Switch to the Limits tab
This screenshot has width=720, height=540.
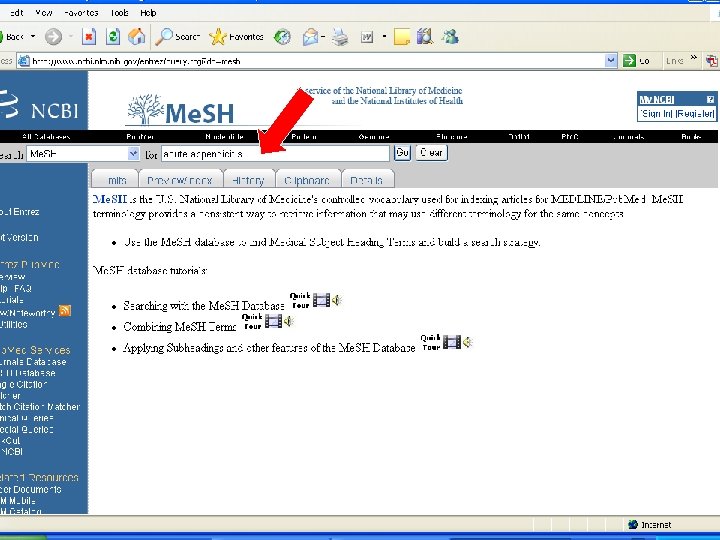[x=115, y=180]
